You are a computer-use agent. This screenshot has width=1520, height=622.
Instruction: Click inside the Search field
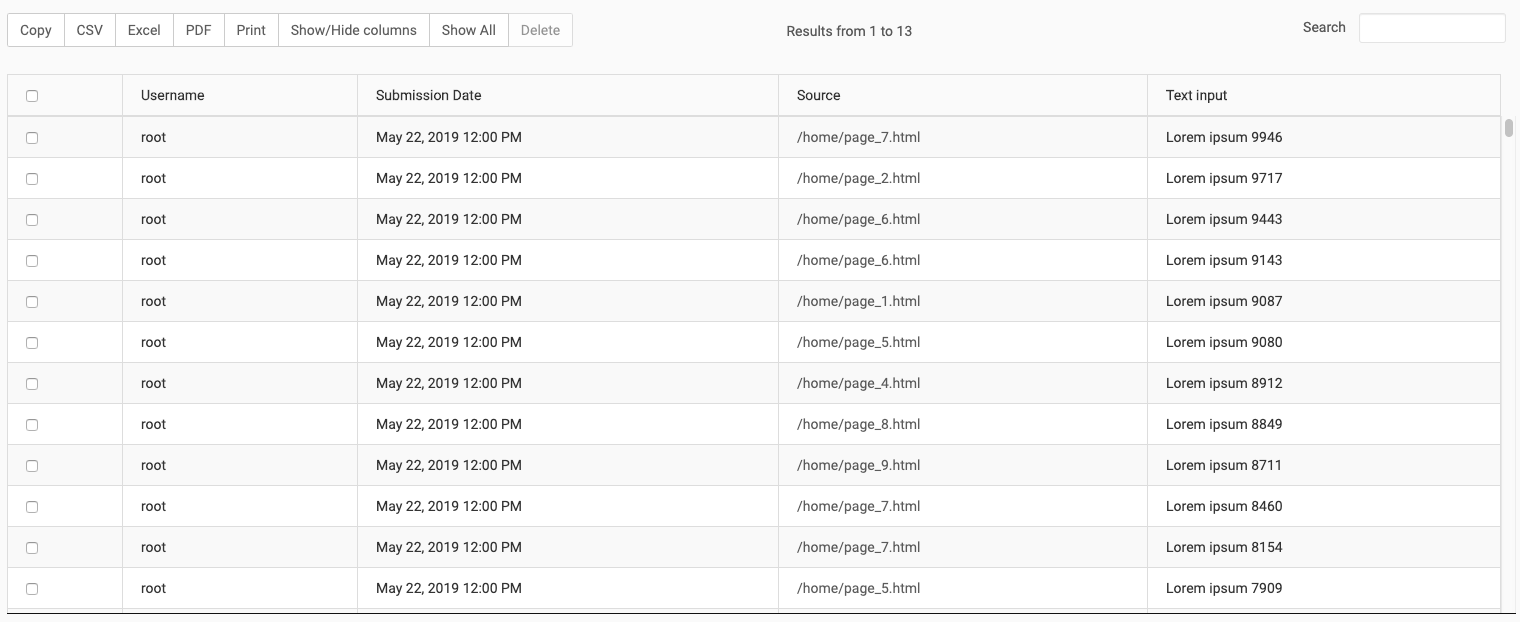(1431, 28)
